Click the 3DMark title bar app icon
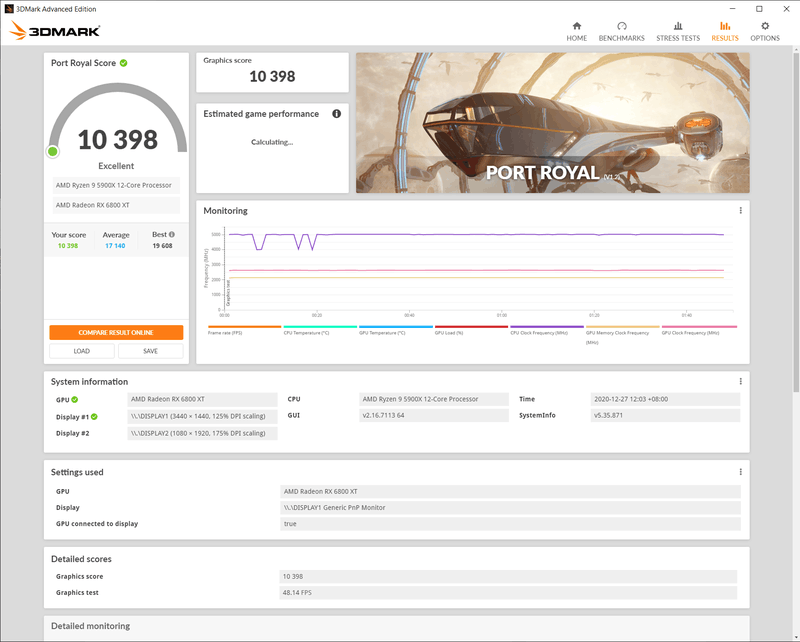 [9, 9]
